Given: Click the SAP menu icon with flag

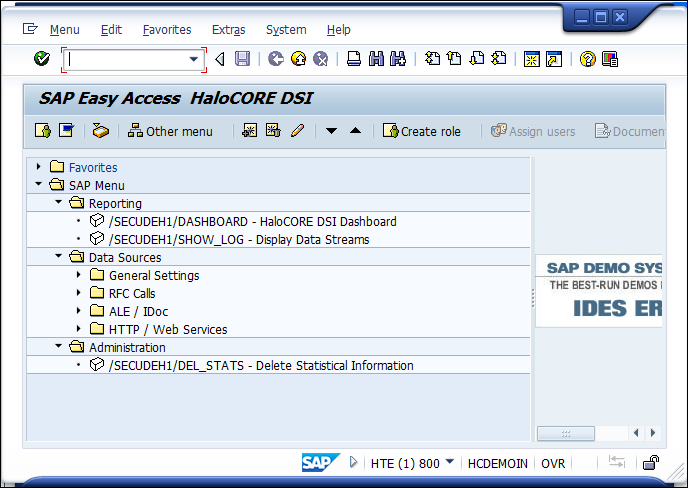Looking at the screenshot, I should (x=67, y=131).
